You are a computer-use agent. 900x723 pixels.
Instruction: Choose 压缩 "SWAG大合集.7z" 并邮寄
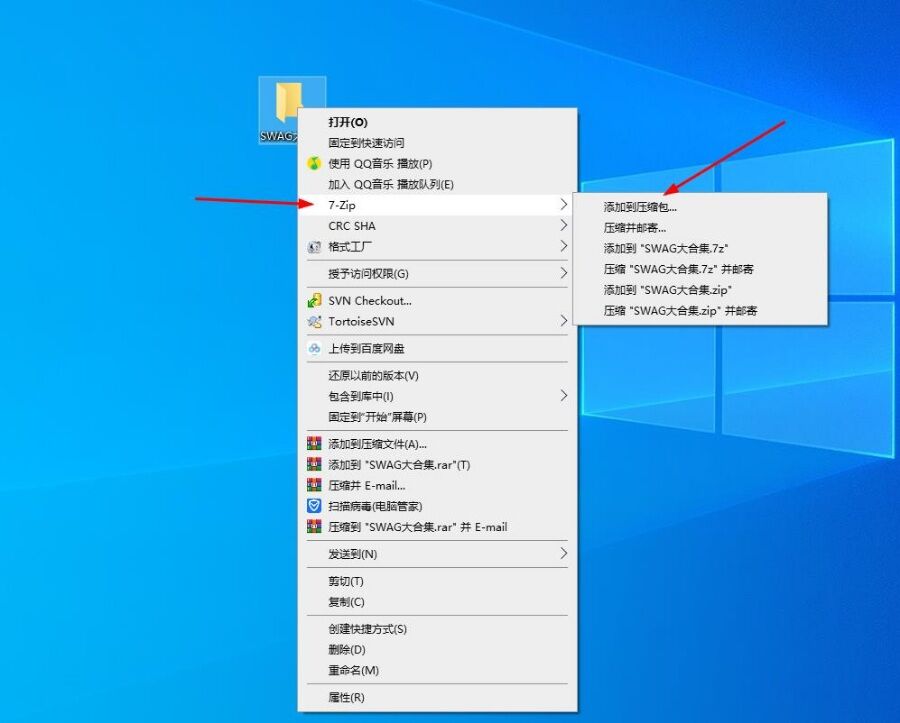700,269
